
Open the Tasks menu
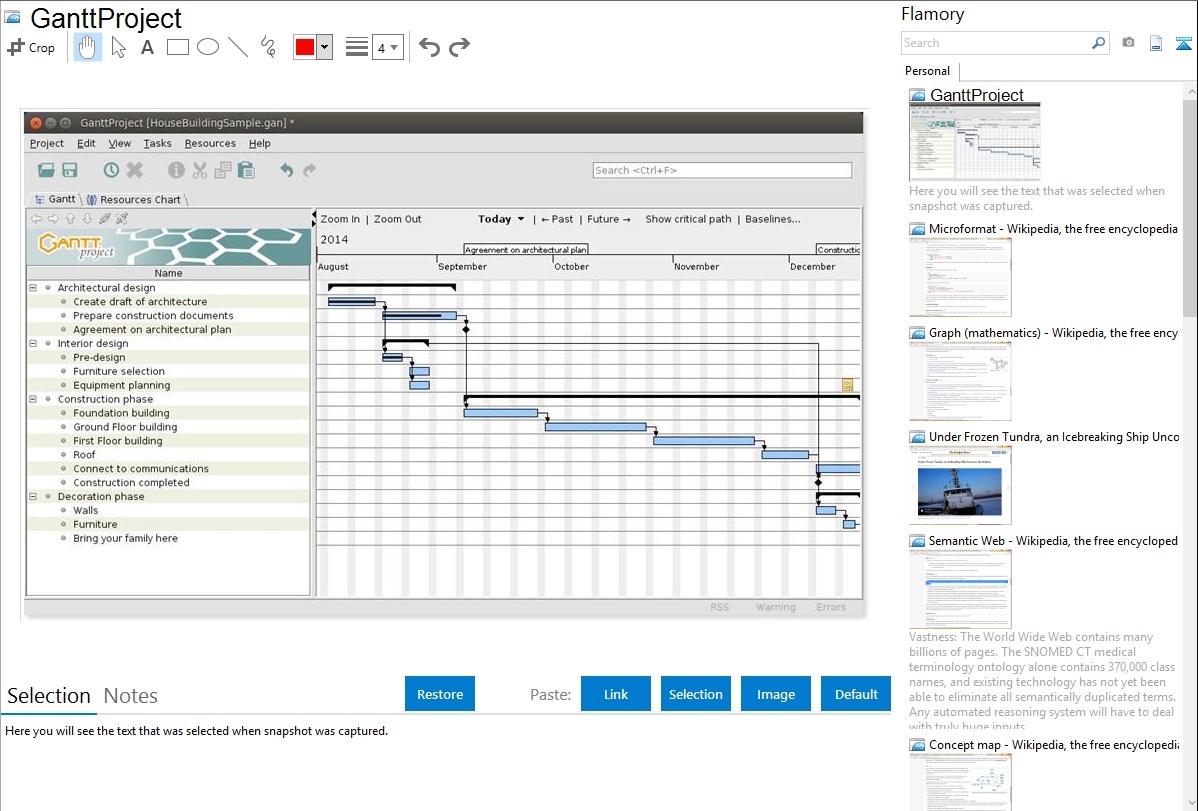(x=157, y=144)
